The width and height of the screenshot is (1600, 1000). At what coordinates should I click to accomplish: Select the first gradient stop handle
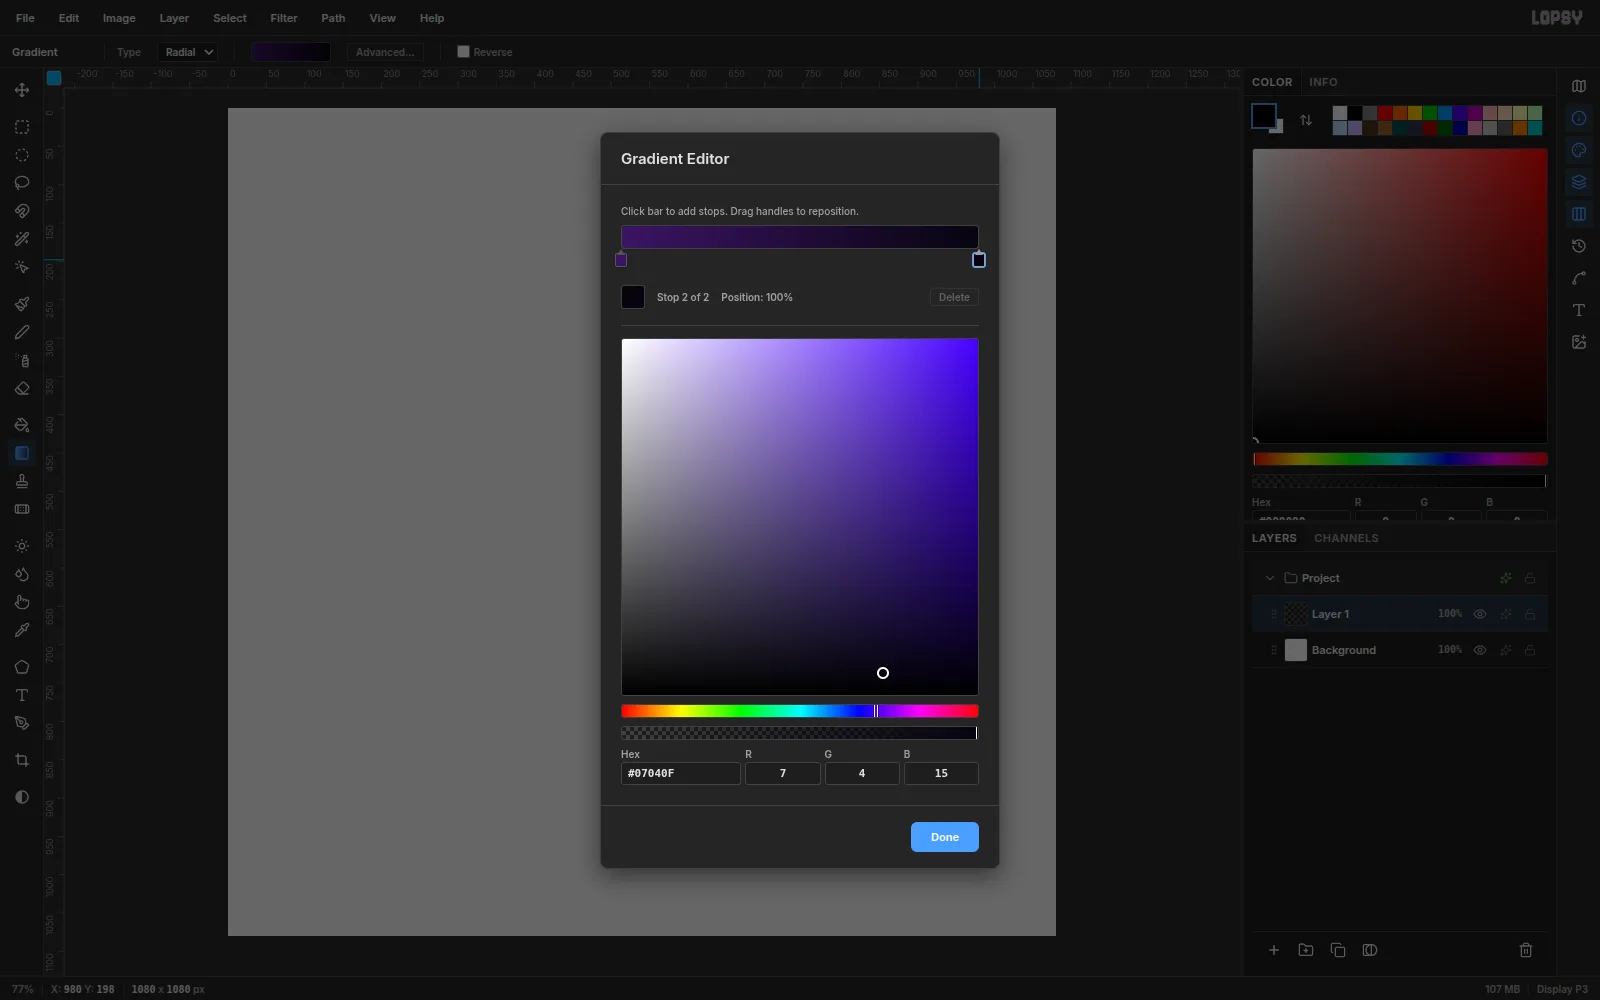pos(621,260)
